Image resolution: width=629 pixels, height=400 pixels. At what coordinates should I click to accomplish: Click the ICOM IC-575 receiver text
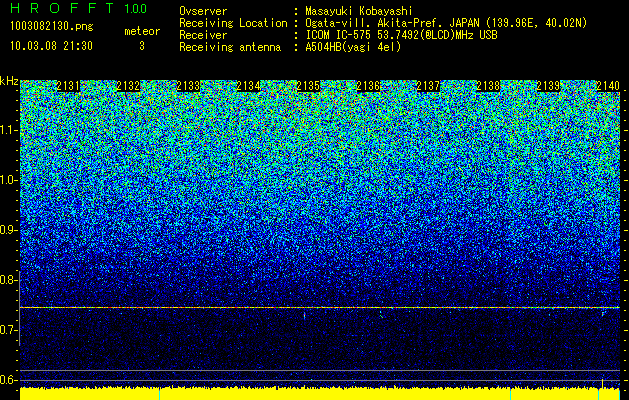pyautogui.click(x=401, y=35)
